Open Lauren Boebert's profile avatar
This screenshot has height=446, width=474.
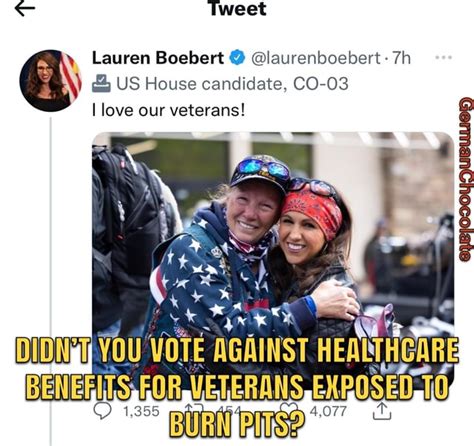[x=50, y=80]
